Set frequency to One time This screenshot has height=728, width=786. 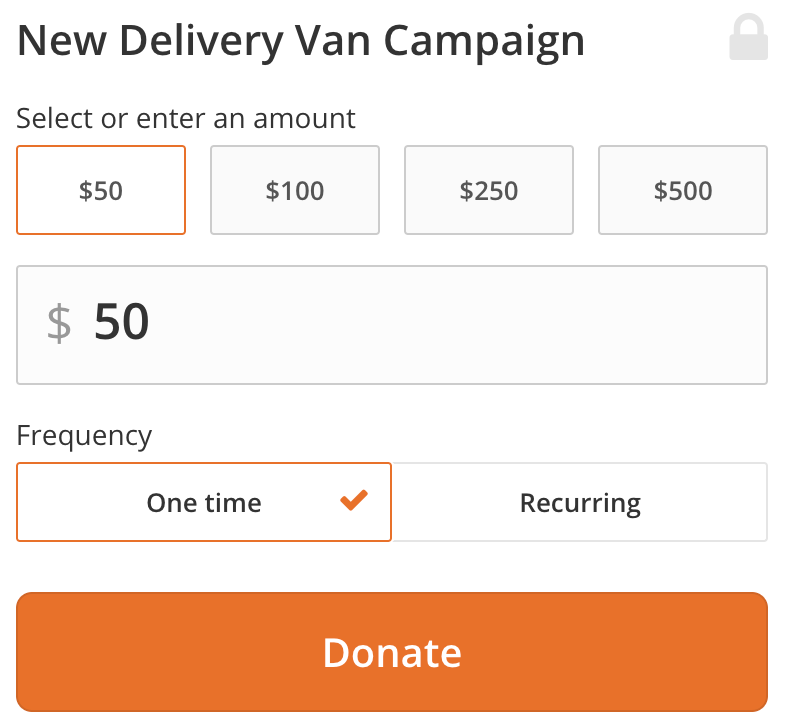click(204, 502)
